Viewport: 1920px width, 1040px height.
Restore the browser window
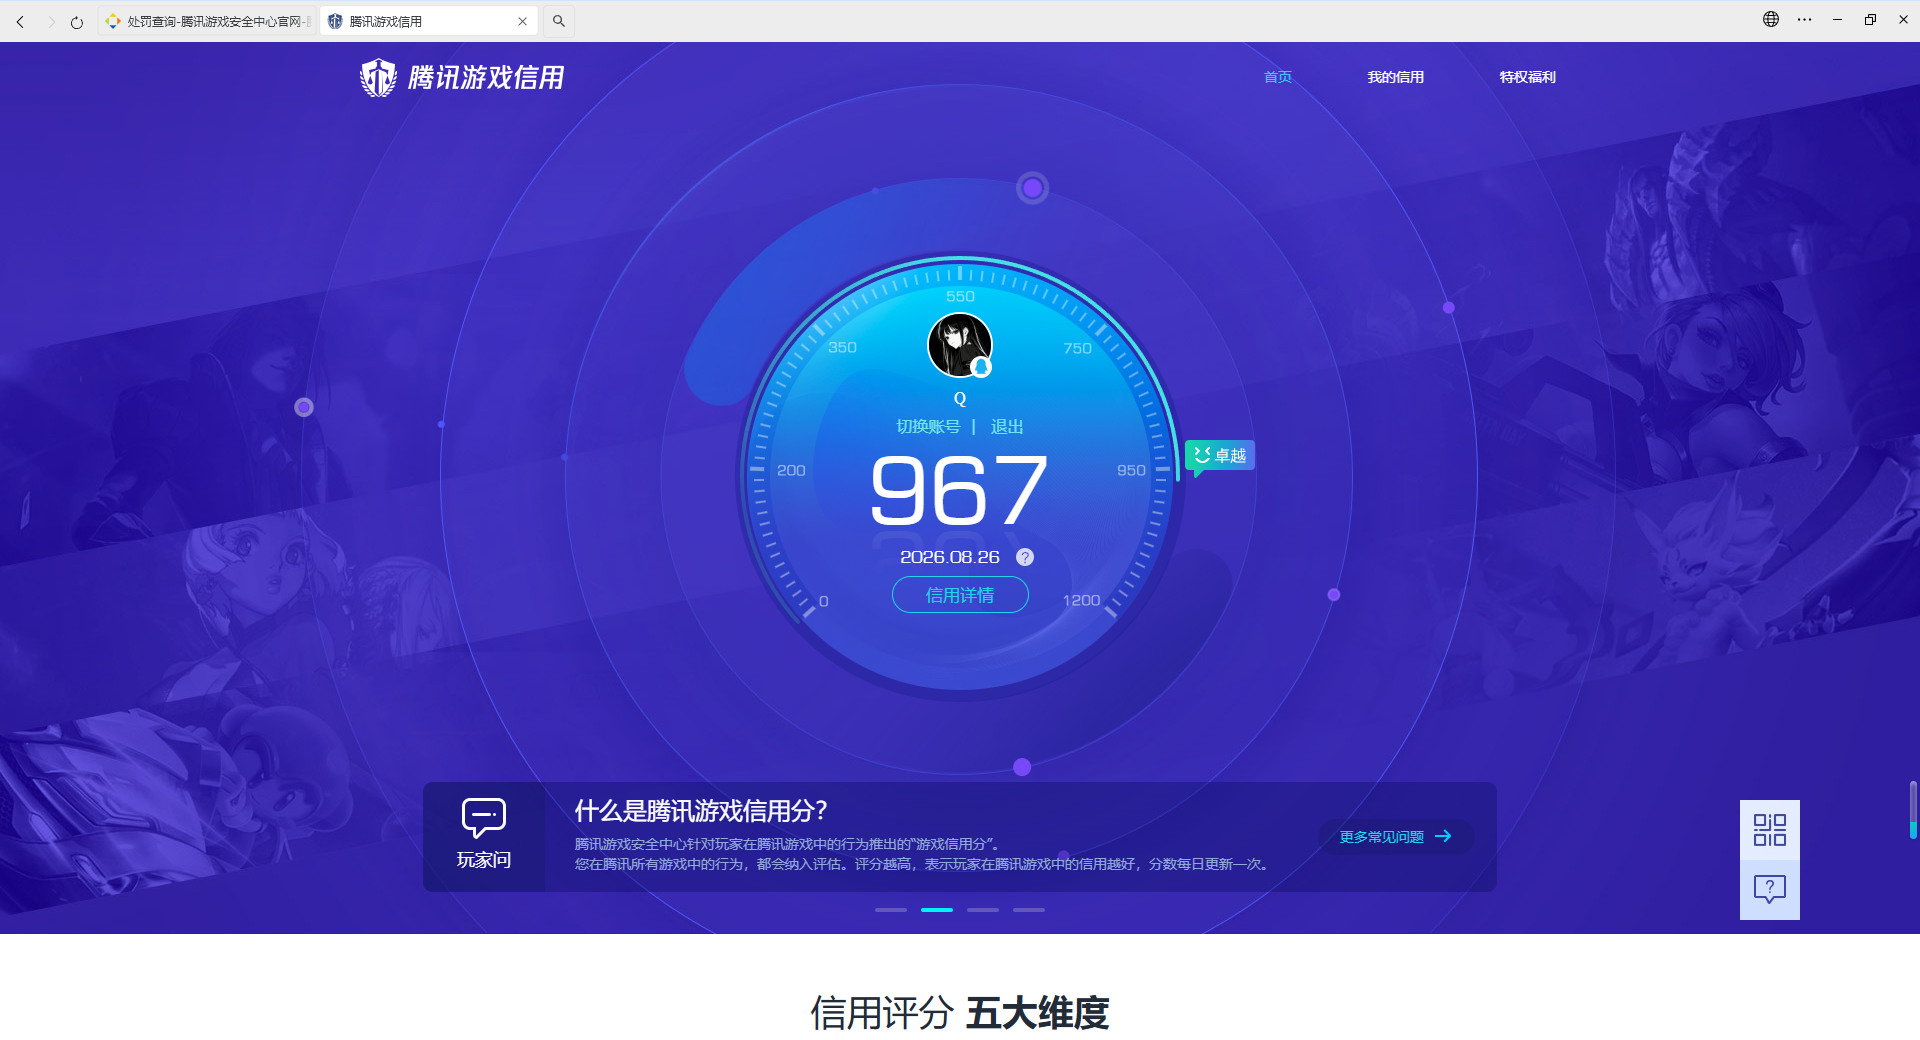tap(1870, 19)
